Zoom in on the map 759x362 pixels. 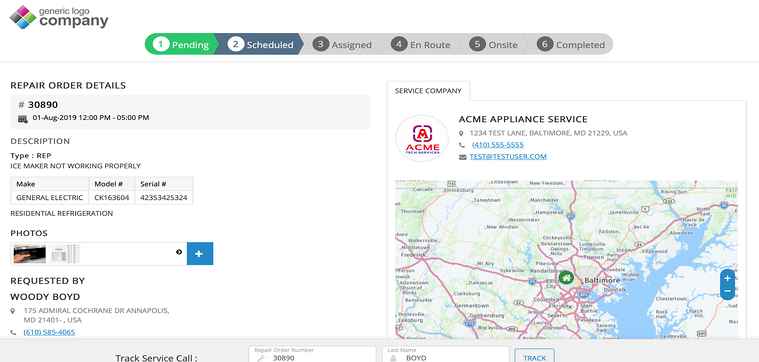(x=727, y=278)
